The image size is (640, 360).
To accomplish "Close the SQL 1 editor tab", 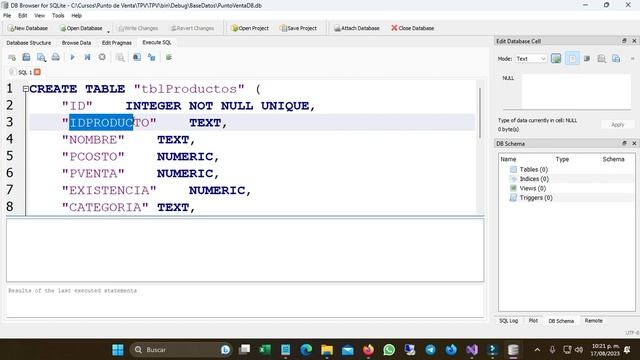I will point(37,72).
